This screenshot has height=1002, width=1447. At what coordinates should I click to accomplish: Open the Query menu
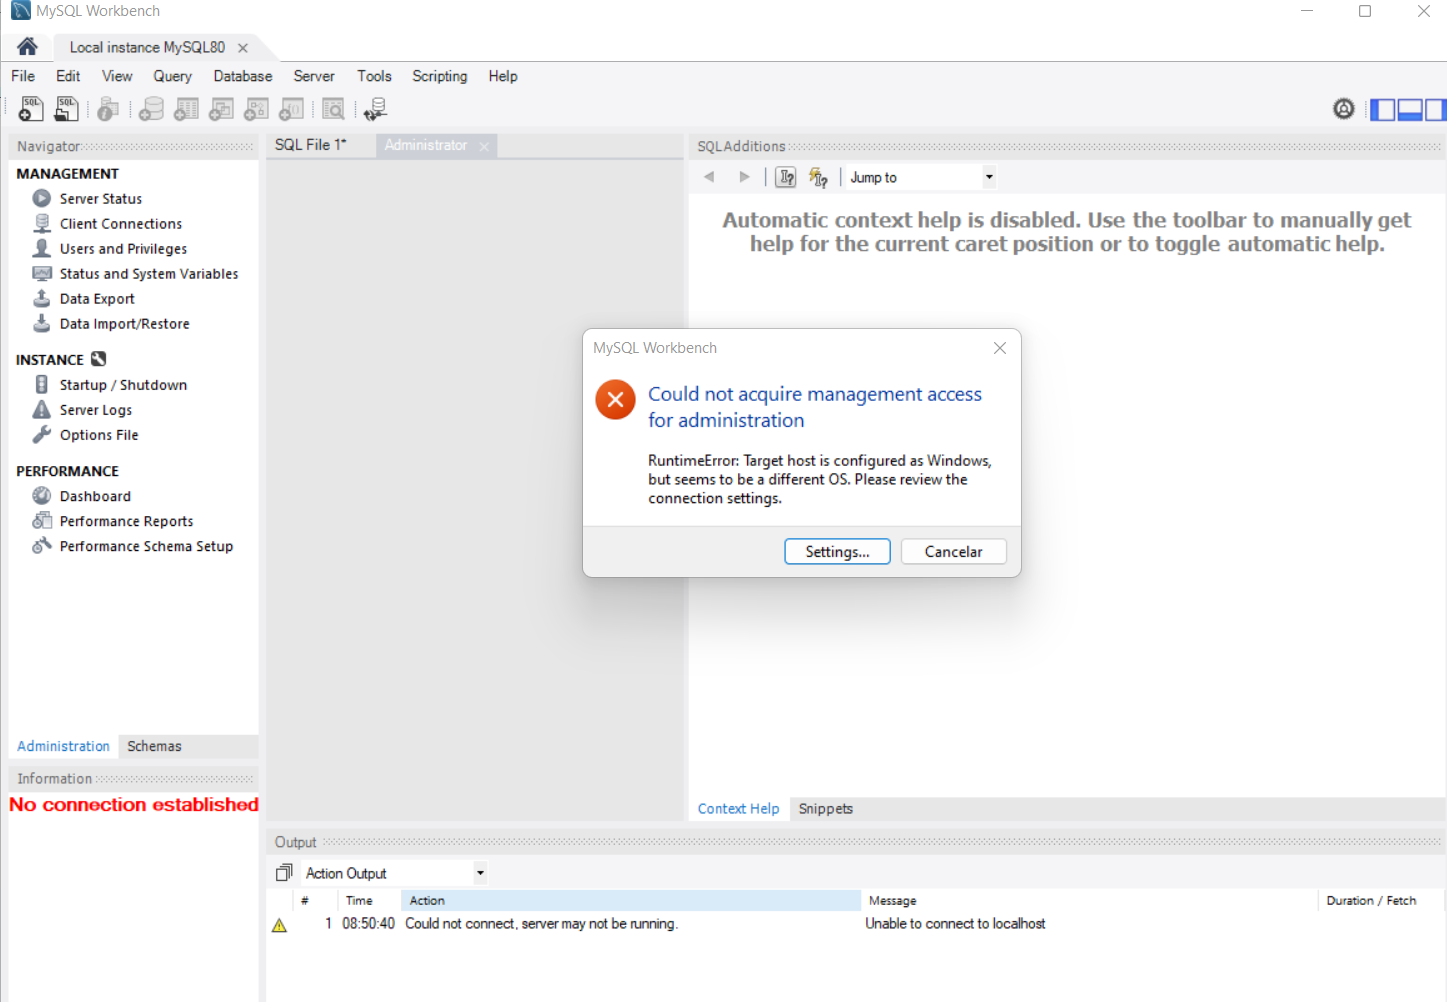point(172,76)
